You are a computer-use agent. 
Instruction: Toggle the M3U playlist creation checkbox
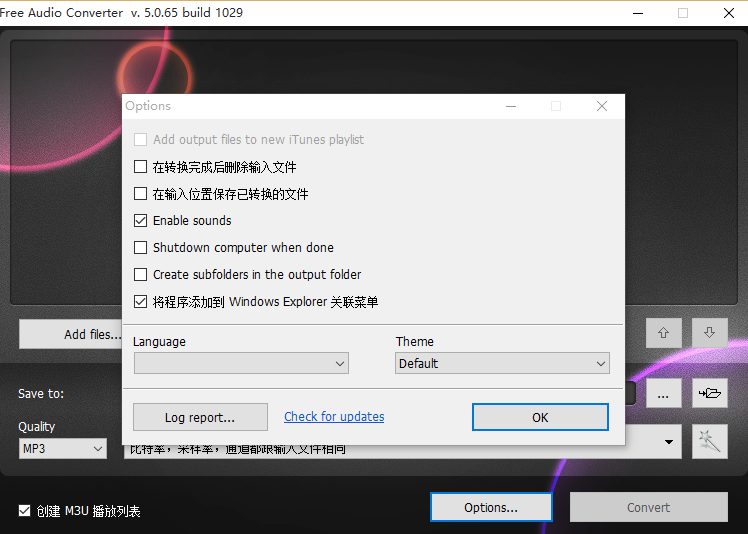[x=25, y=511]
